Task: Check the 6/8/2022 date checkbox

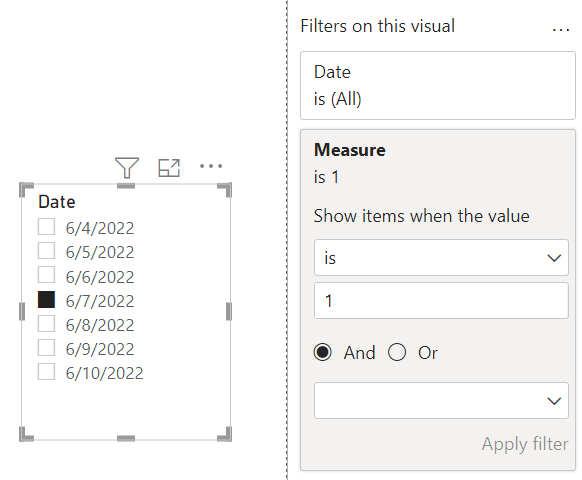Action: [x=46, y=324]
